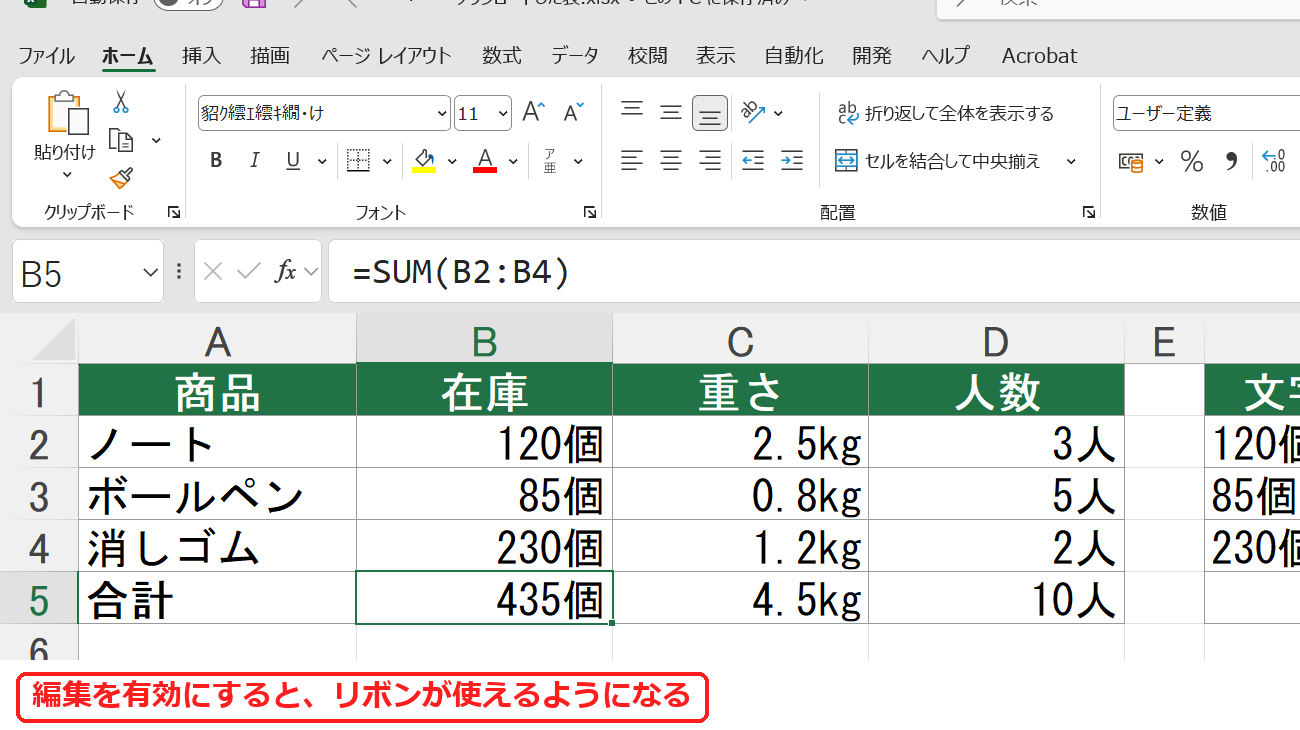Click the Paste clipboard icon
This screenshot has width=1300, height=730.
click(67, 113)
